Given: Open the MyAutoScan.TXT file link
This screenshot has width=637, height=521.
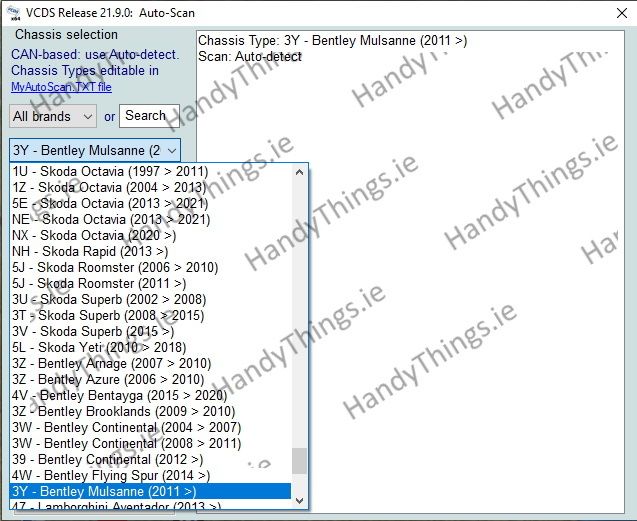Looking at the screenshot, I should coord(61,87).
